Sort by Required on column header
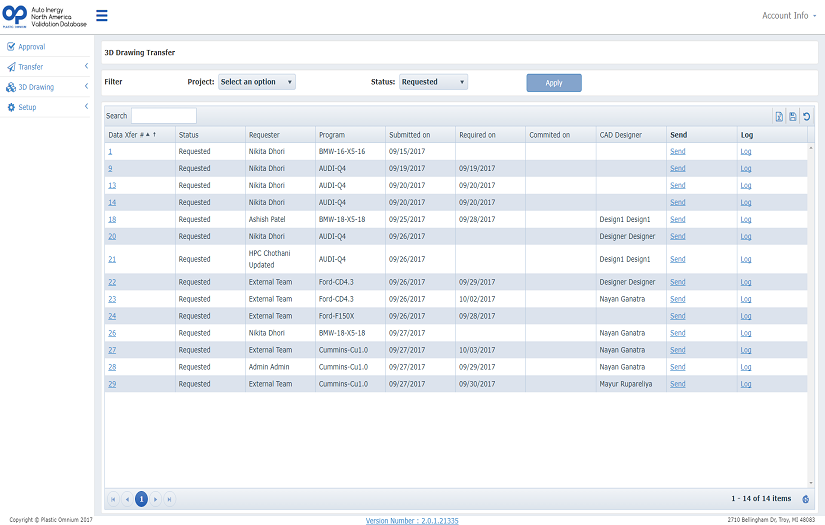The image size is (825, 525). point(490,135)
